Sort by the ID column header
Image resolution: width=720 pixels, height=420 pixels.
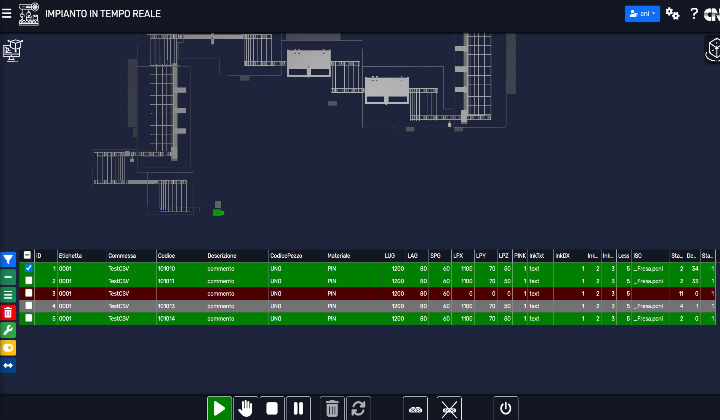pyautogui.click(x=45, y=256)
